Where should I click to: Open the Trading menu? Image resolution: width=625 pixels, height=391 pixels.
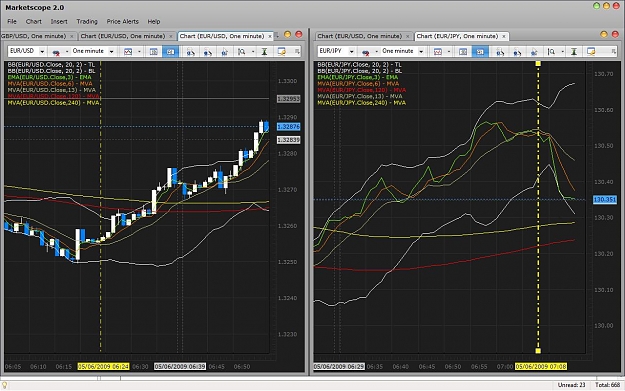[87, 22]
